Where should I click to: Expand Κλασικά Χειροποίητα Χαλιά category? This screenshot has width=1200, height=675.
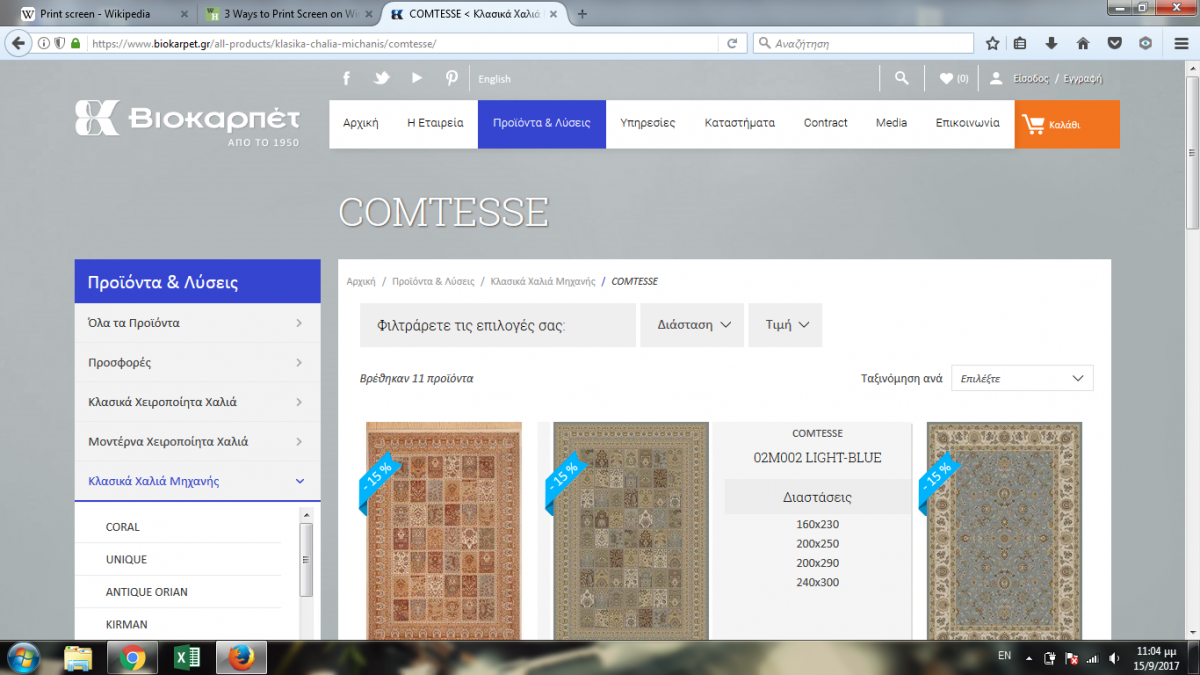(x=197, y=402)
